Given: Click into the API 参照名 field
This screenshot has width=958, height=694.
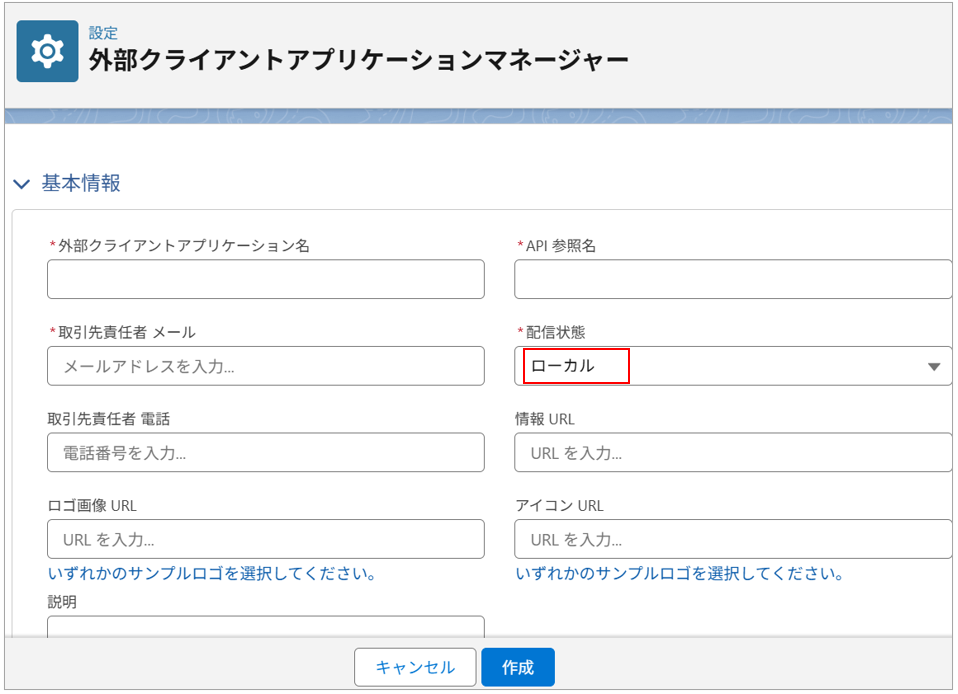Looking at the screenshot, I should click(732, 279).
